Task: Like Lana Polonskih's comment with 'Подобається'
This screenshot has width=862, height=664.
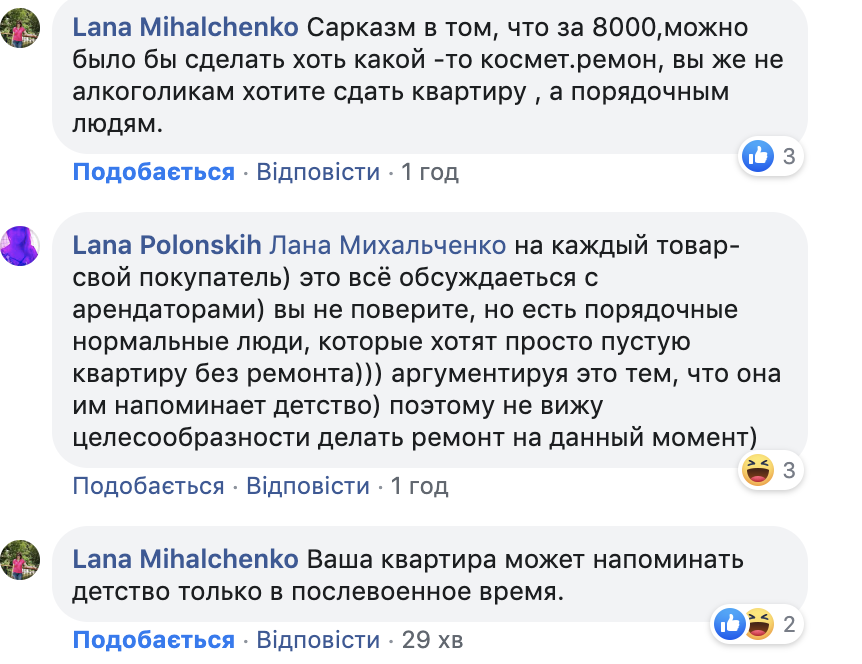Action: pos(148,486)
